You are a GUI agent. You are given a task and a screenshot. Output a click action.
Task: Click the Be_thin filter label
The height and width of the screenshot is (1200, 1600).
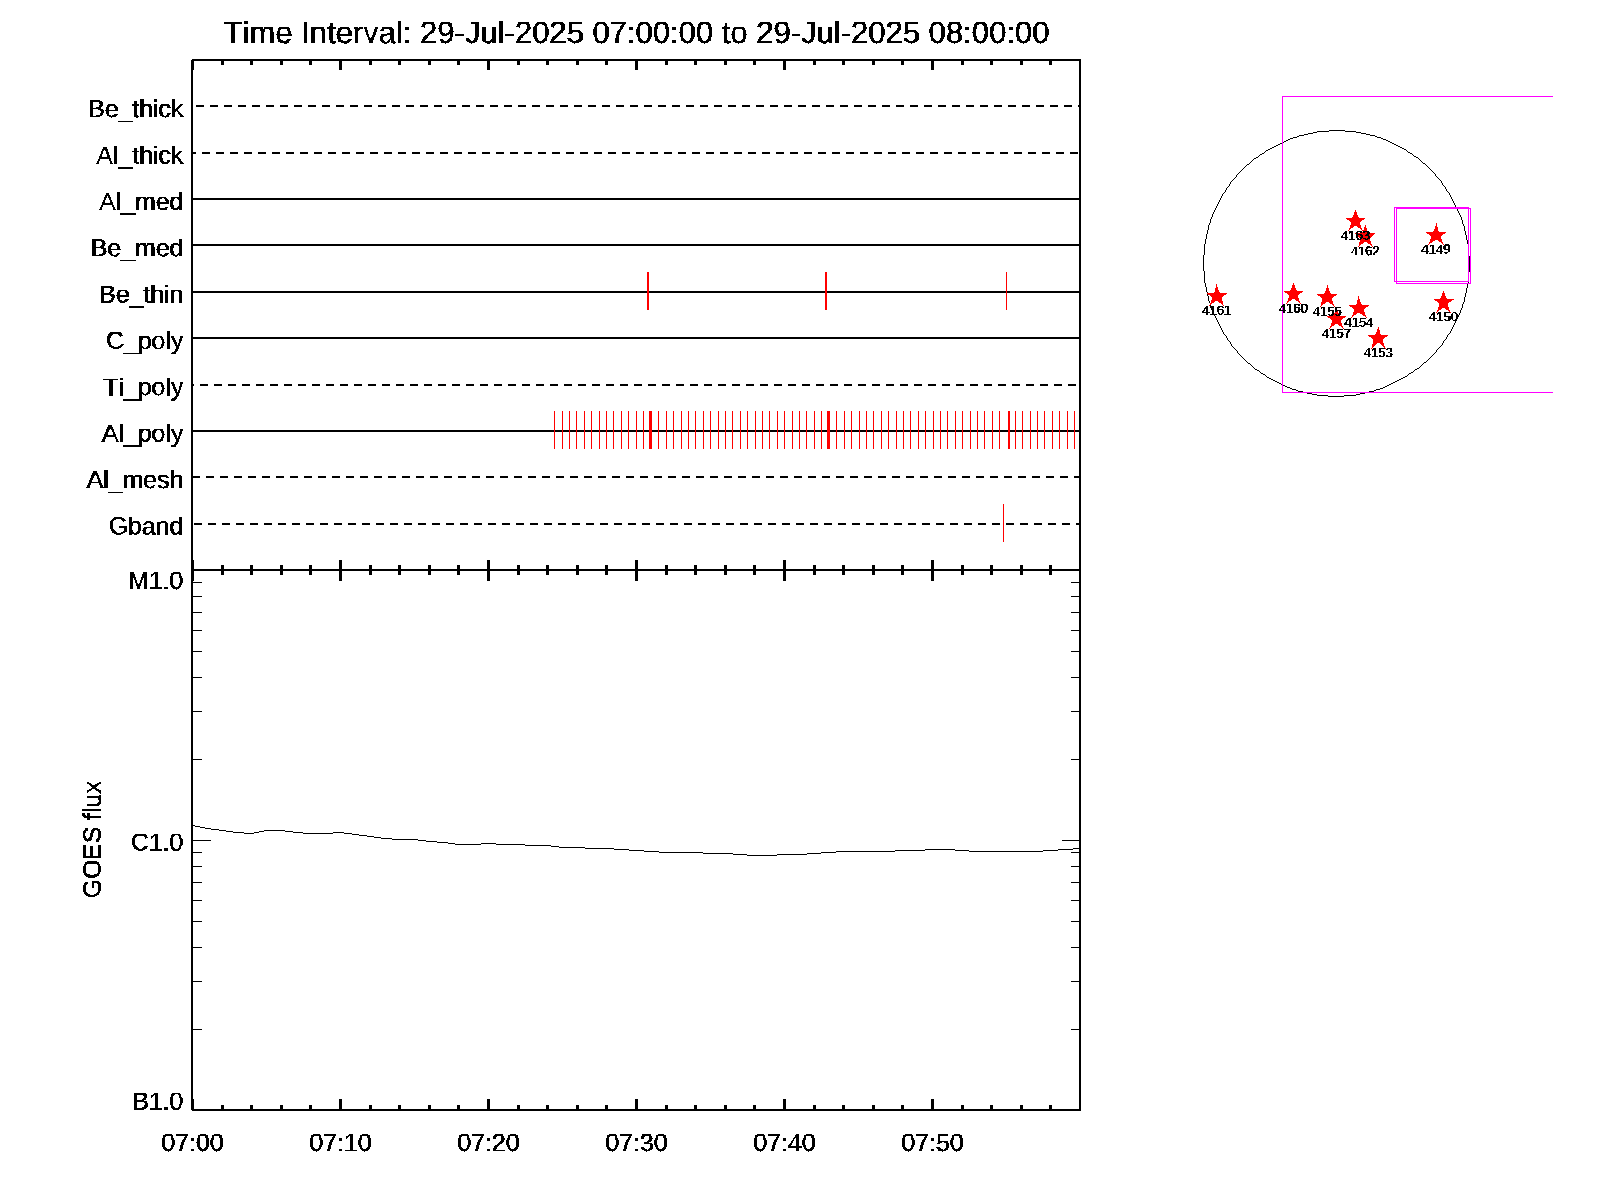(141, 295)
